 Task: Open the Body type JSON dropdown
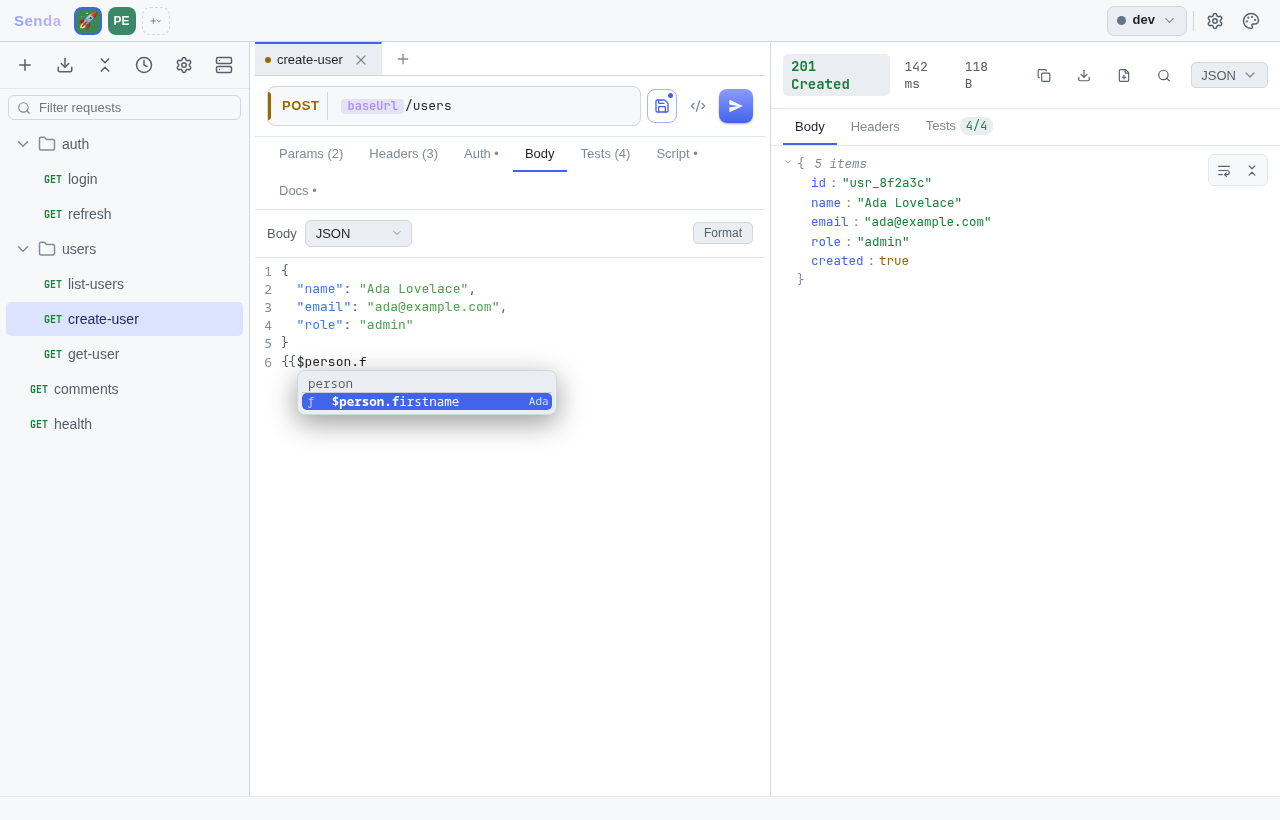pos(358,234)
